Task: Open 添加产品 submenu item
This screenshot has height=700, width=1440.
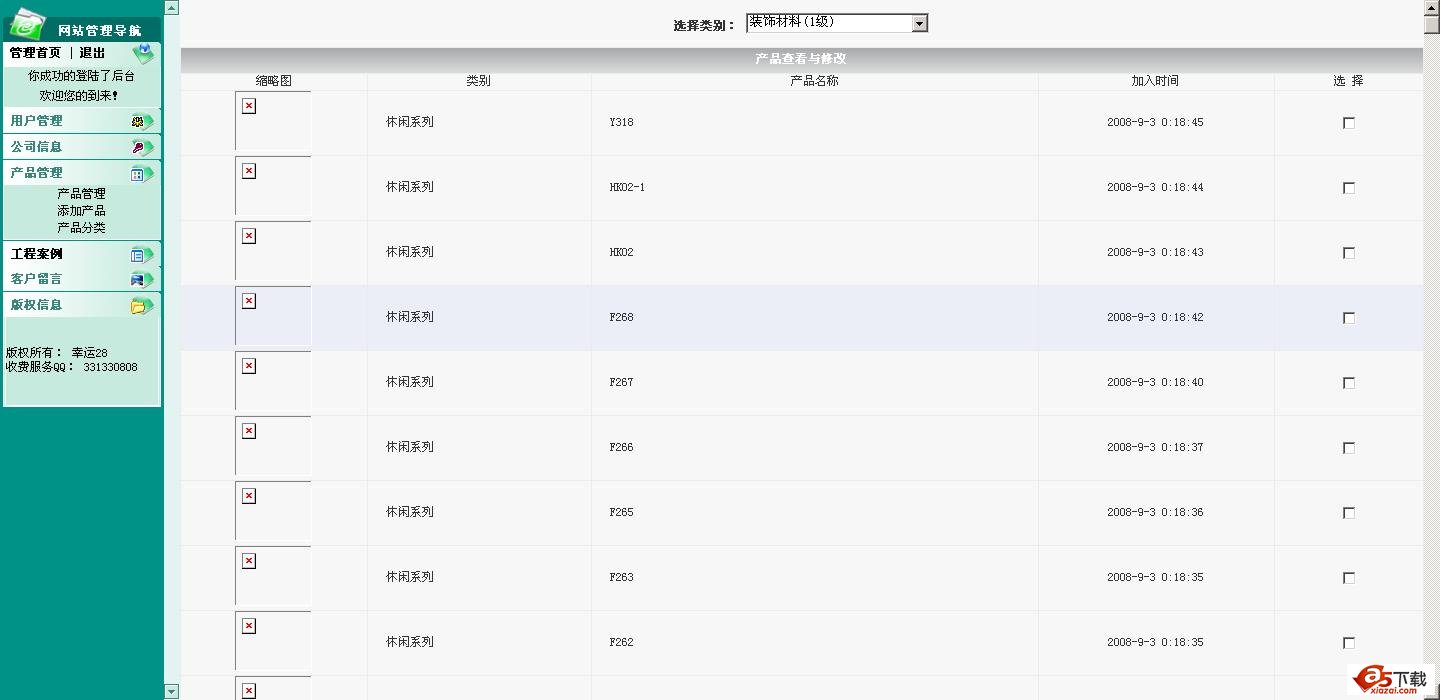Action: pos(81,211)
